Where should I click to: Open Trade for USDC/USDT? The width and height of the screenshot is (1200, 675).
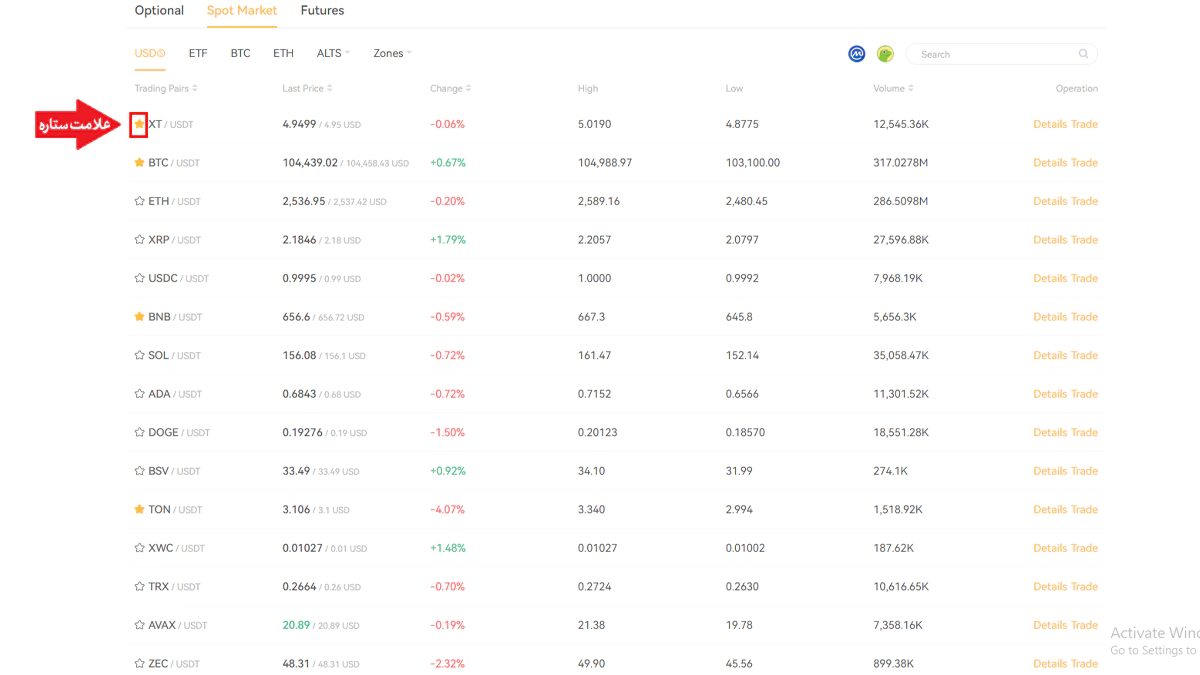(x=1084, y=278)
